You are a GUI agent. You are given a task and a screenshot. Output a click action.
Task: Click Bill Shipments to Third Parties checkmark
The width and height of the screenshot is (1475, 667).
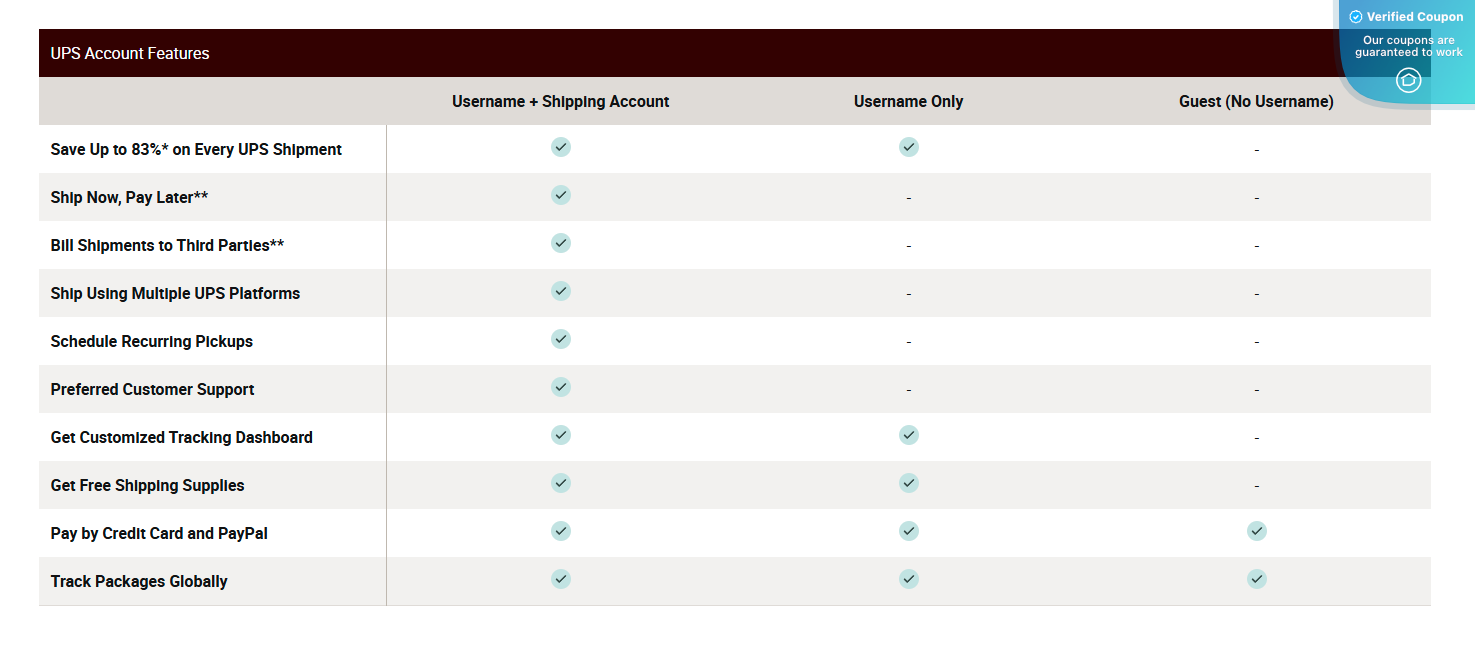(561, 243)
